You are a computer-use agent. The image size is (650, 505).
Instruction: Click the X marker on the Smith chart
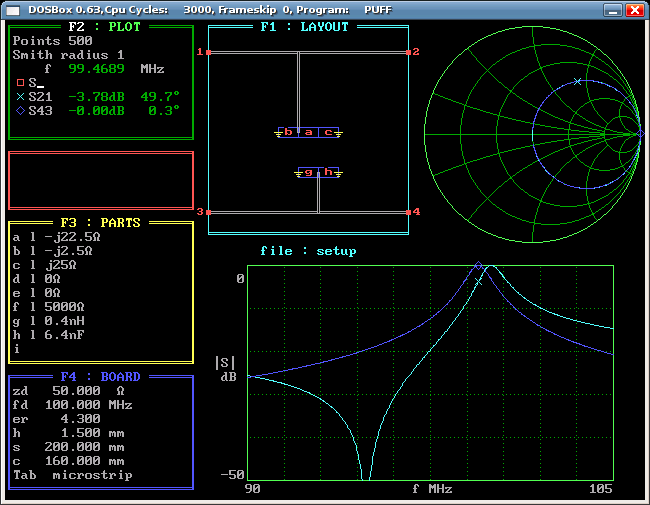pos(577,82)
